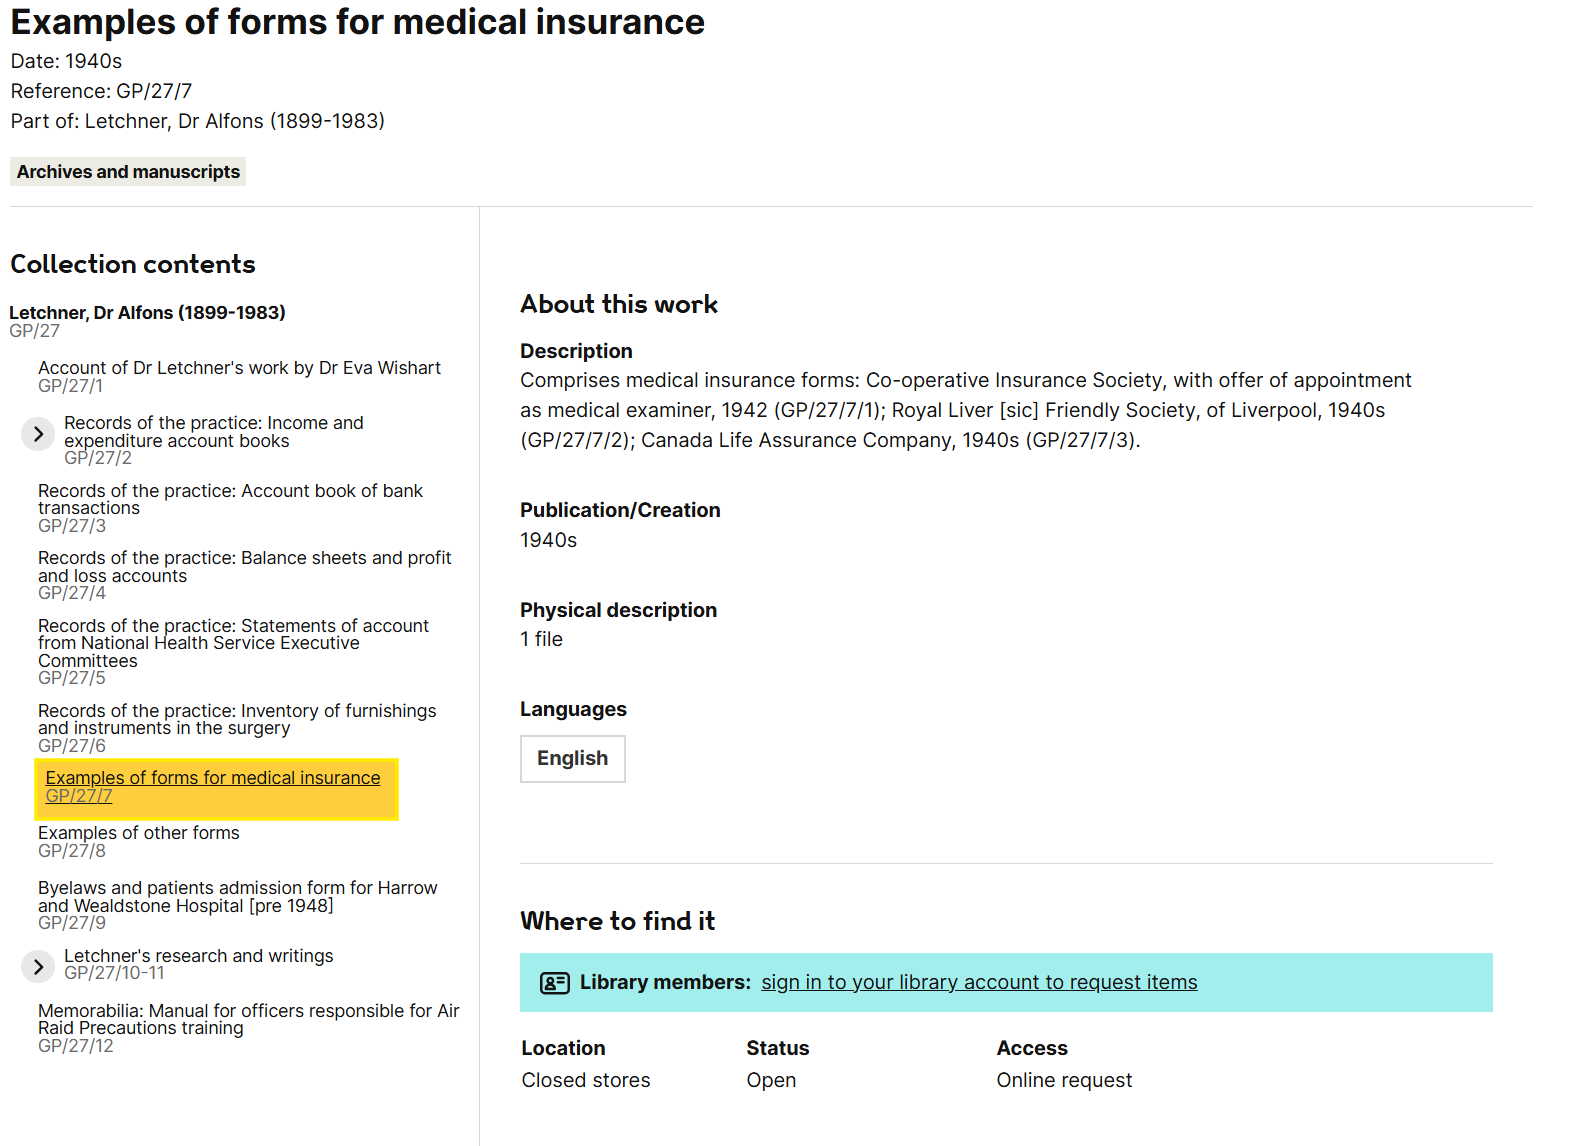Open Examples of other forms item
The image size is (1578, 1146).
coord(139,833)
